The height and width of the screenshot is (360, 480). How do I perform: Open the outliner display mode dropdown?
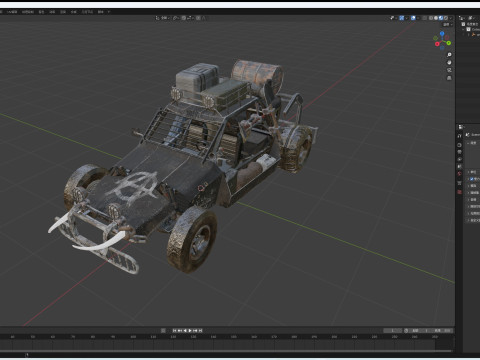pos(462,18)
